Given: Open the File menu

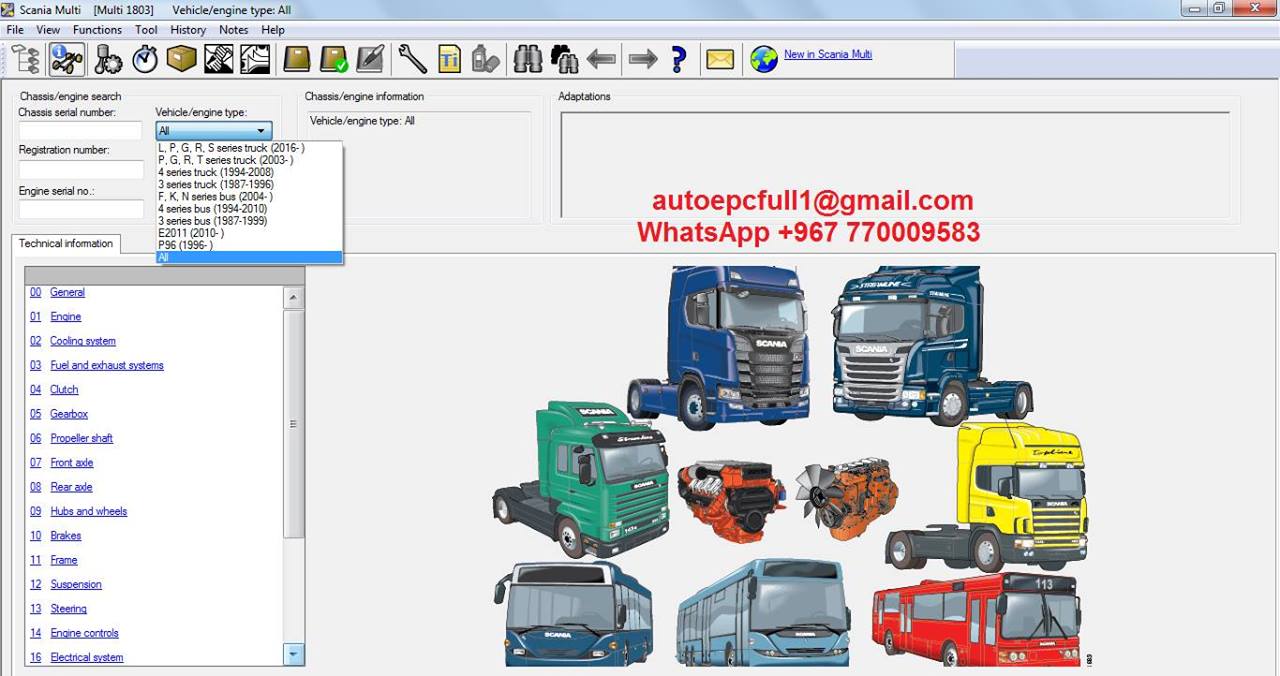Looking at the screenshot, I should coord(15,30).
